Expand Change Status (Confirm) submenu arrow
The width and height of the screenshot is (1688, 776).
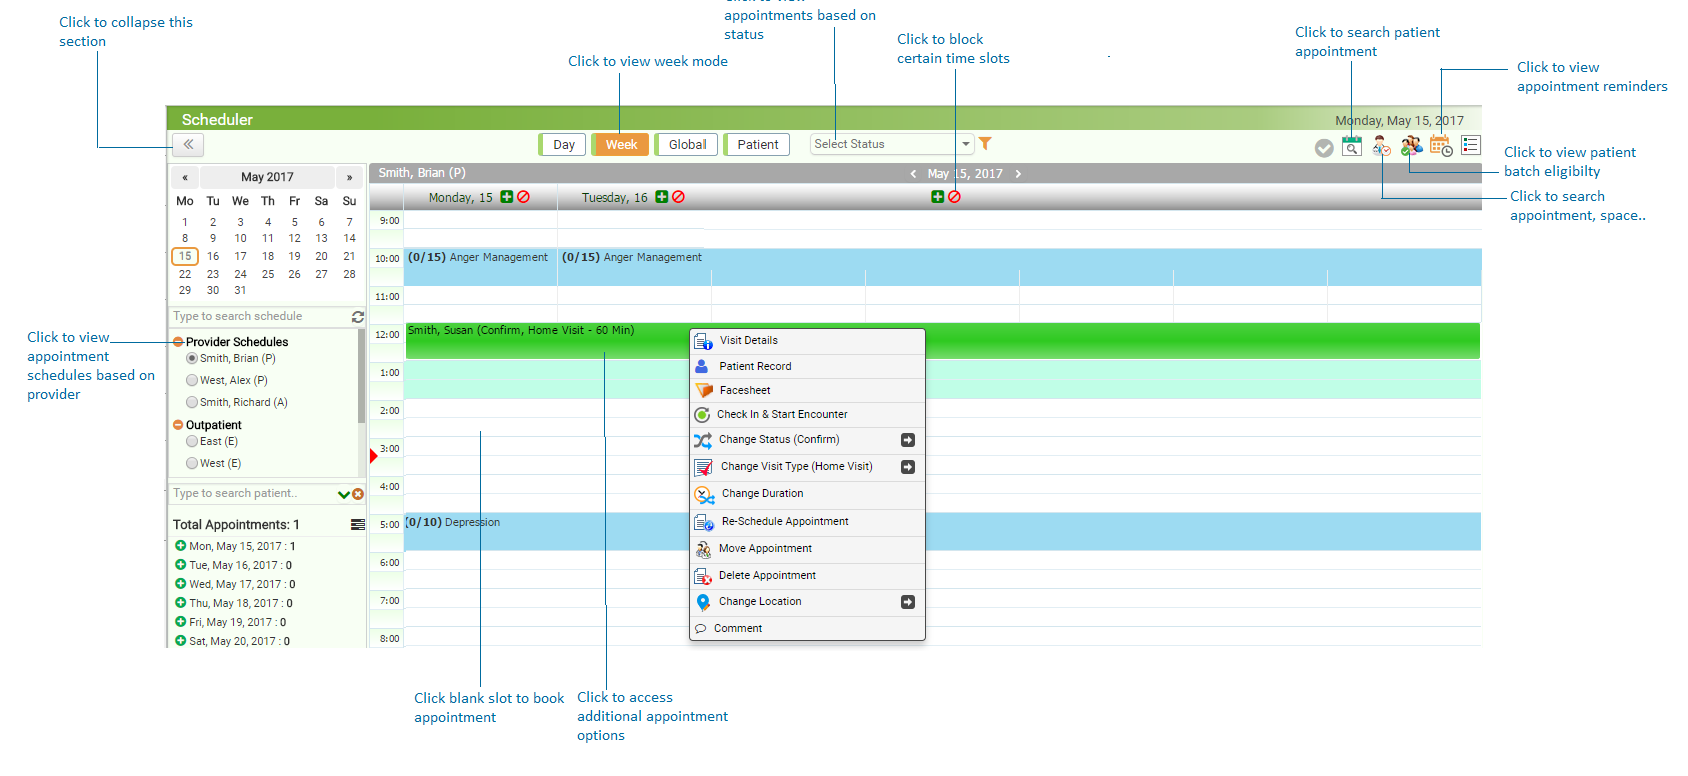(907, 440)
